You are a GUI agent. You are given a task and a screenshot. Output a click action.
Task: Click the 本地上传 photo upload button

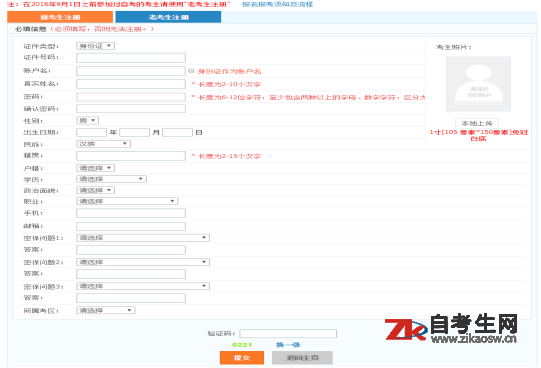(x=477, y=123)
